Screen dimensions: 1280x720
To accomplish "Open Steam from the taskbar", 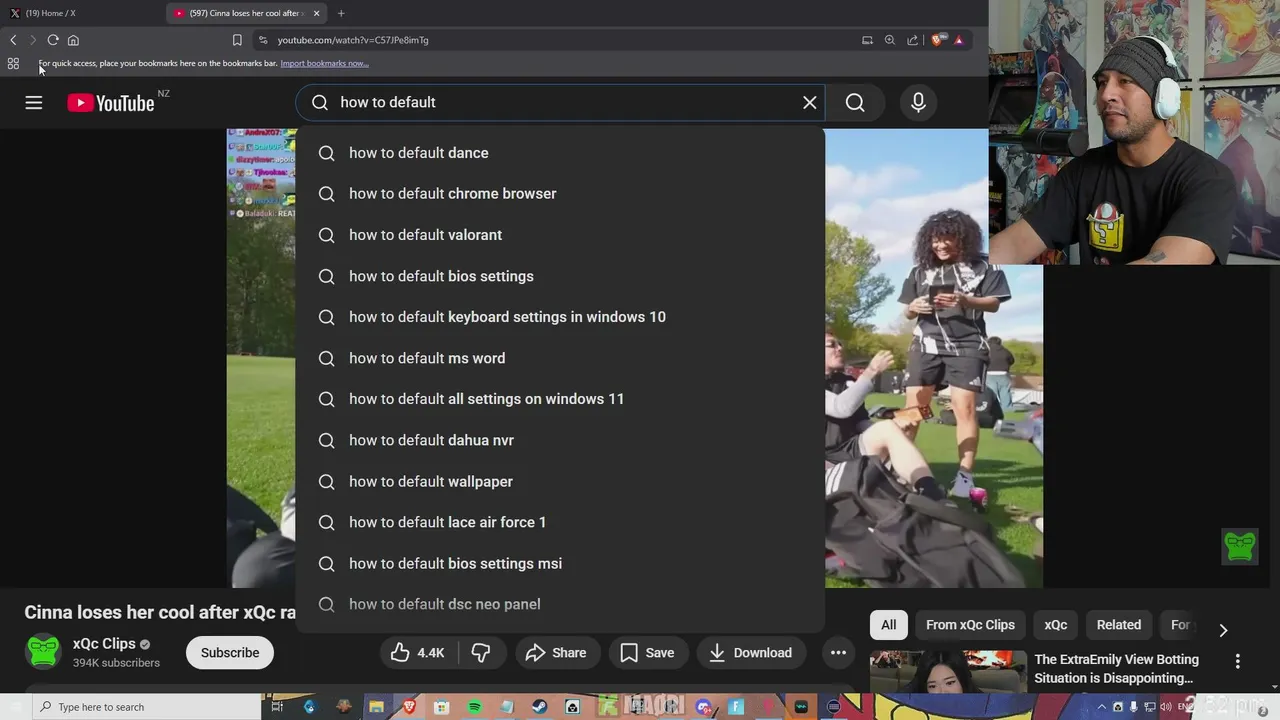I will [540, 707].
